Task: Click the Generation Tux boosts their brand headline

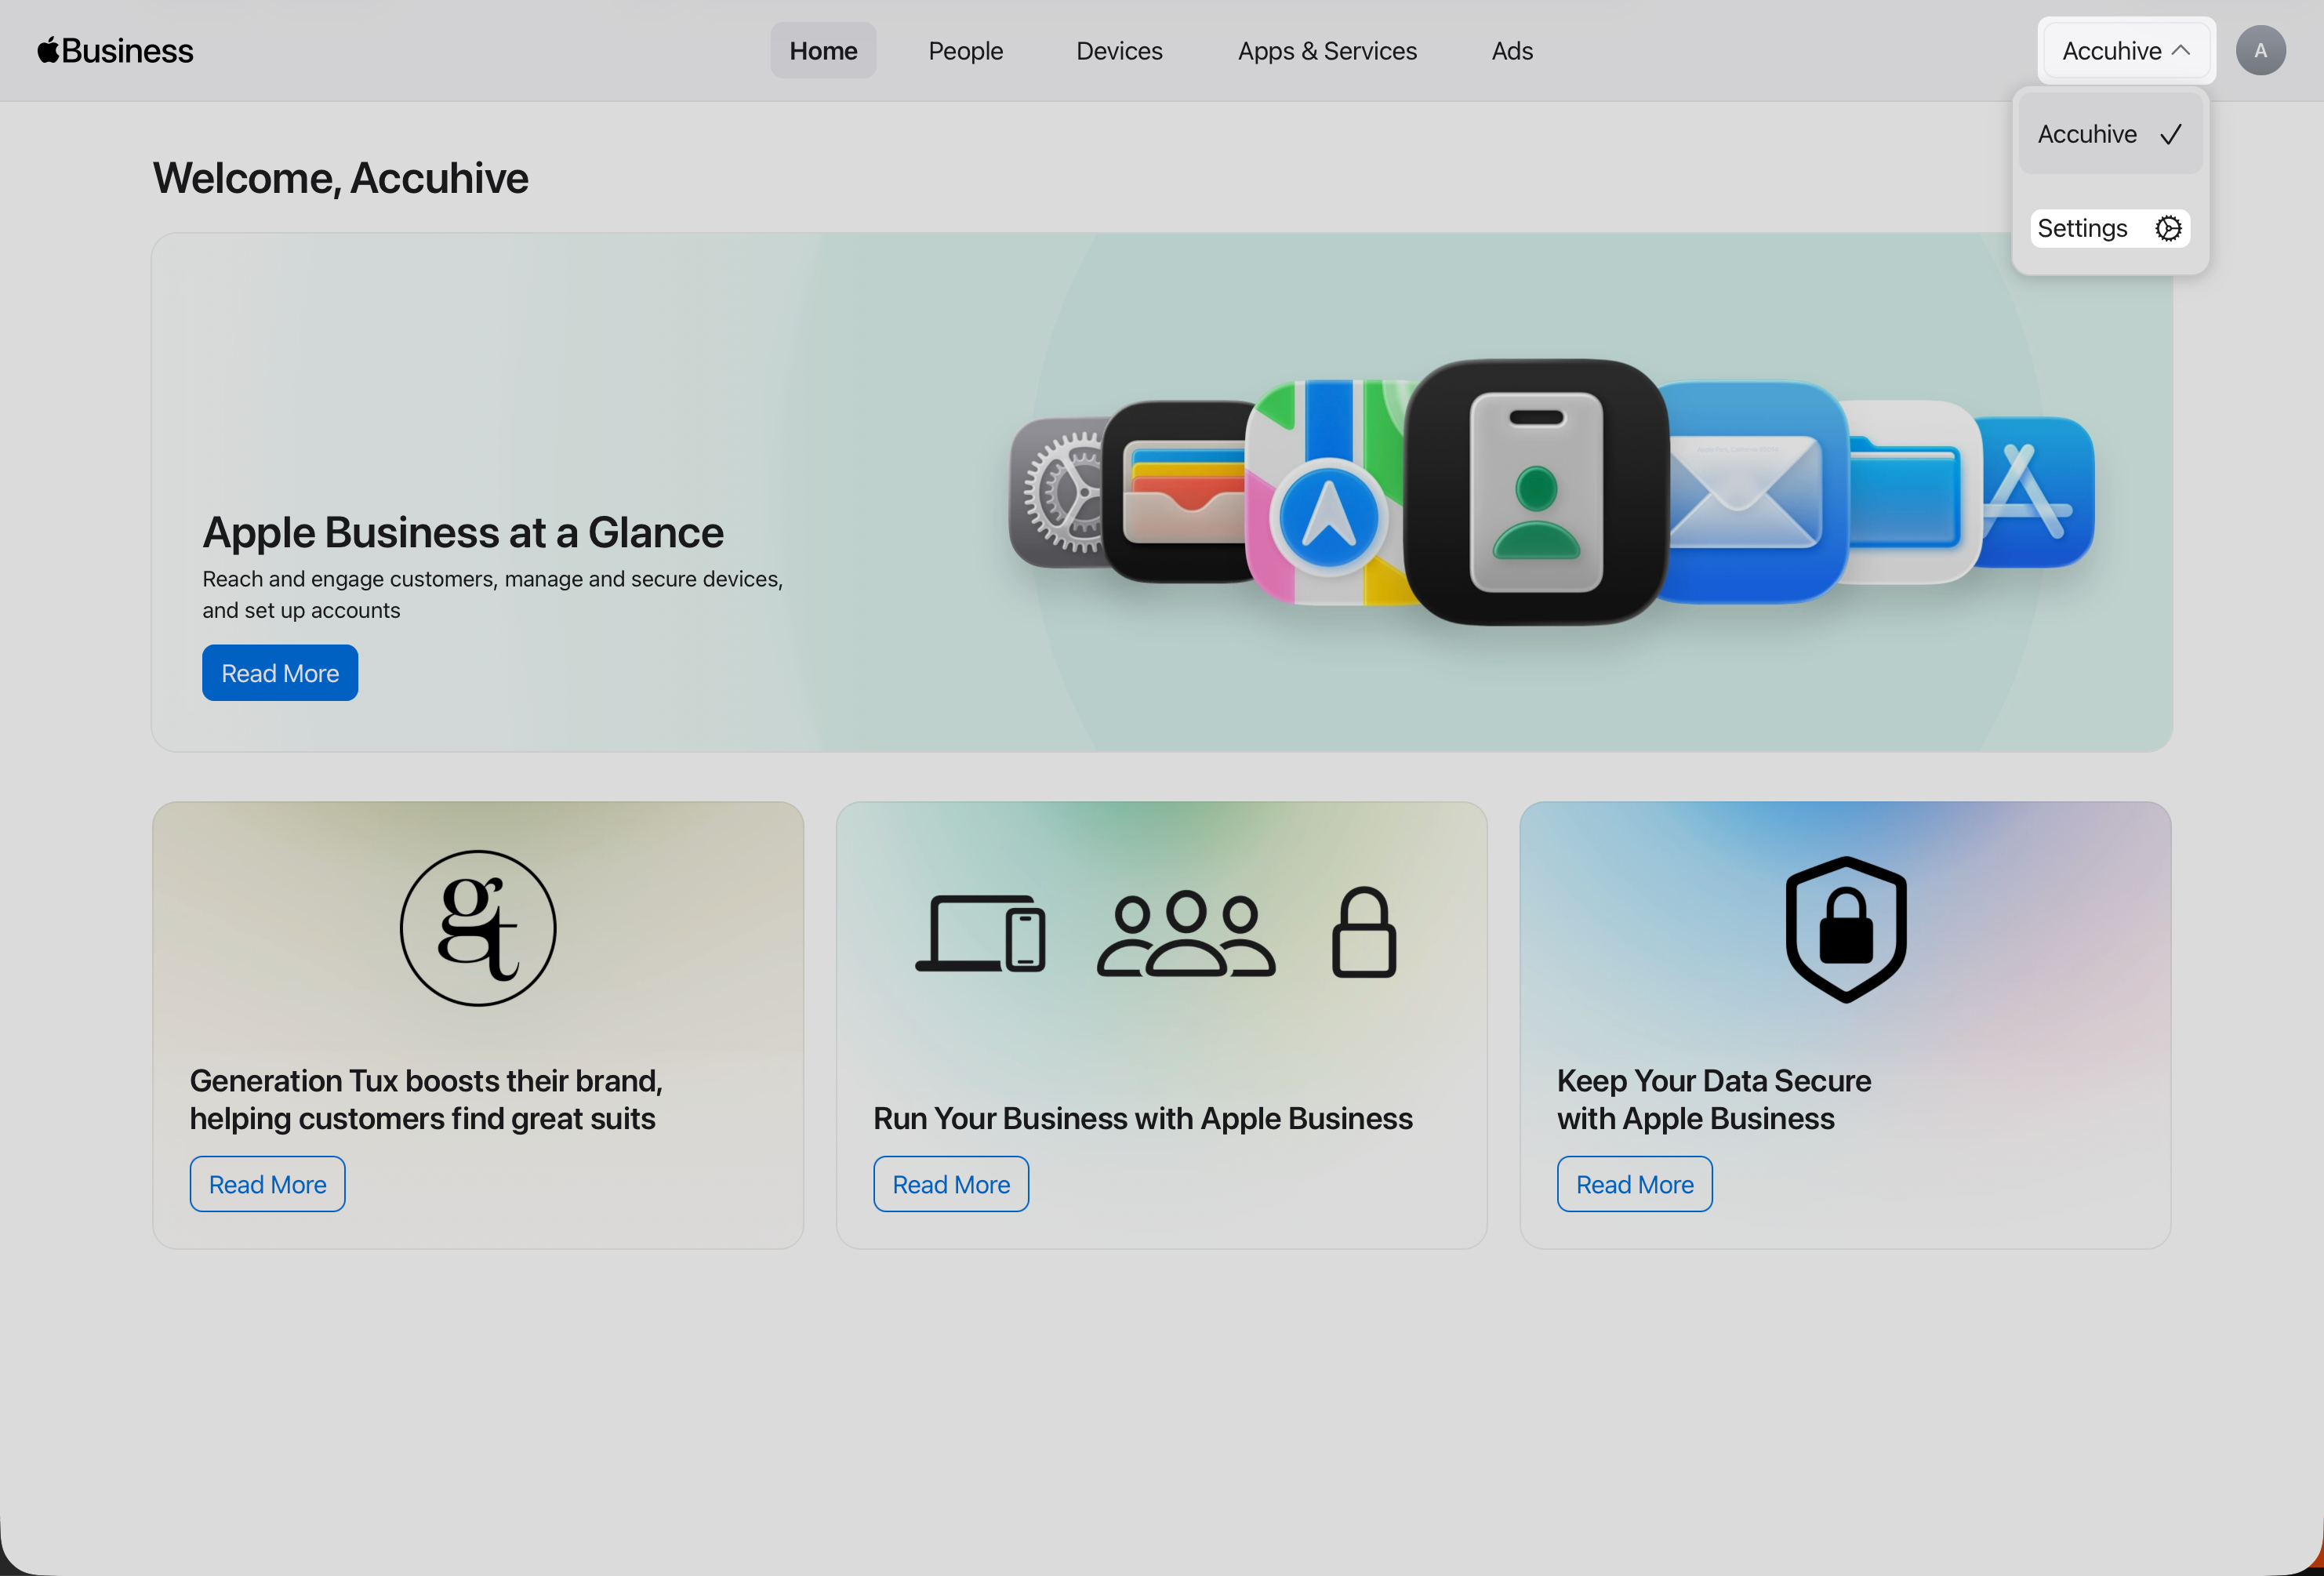Action: click(x=426, y=1099)
